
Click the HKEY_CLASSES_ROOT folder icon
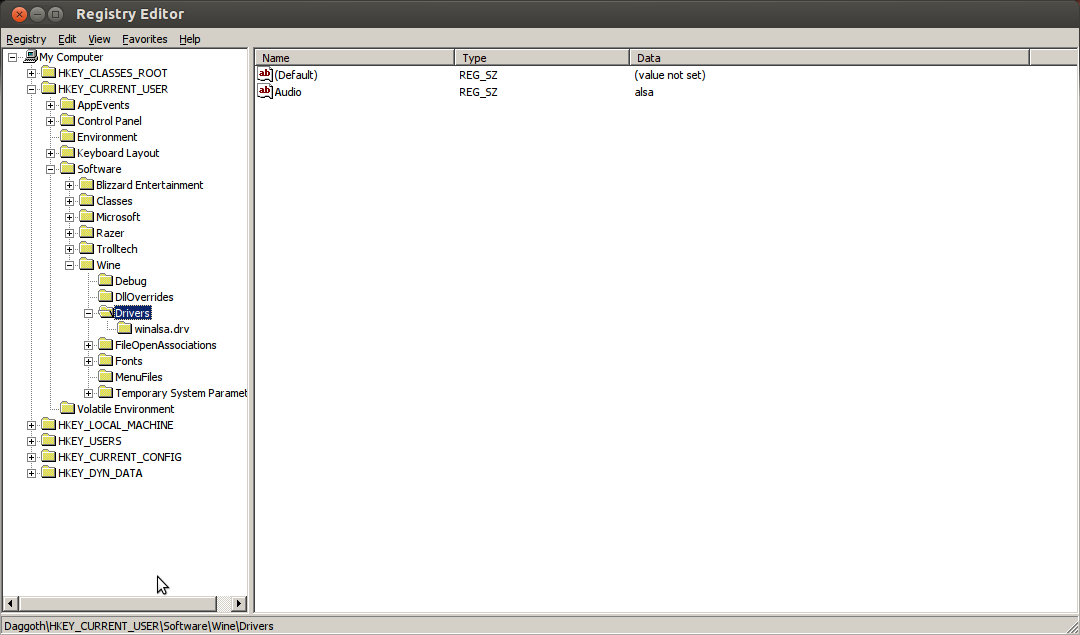click(x=48, y=72)
